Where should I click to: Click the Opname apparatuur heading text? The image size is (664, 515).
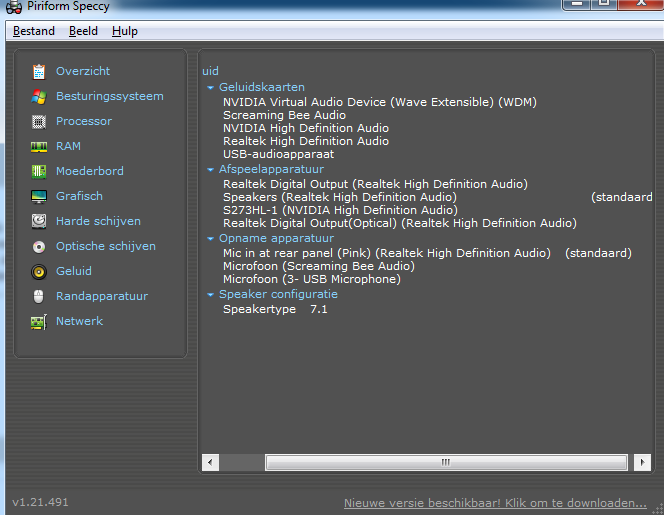click(277, 238)
